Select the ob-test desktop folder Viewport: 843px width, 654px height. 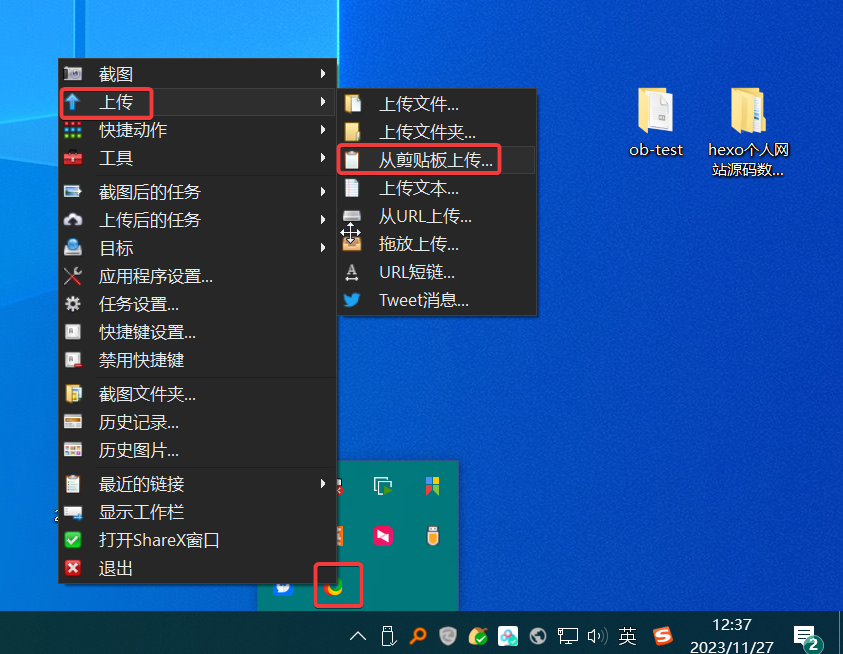tap(656, 123)
